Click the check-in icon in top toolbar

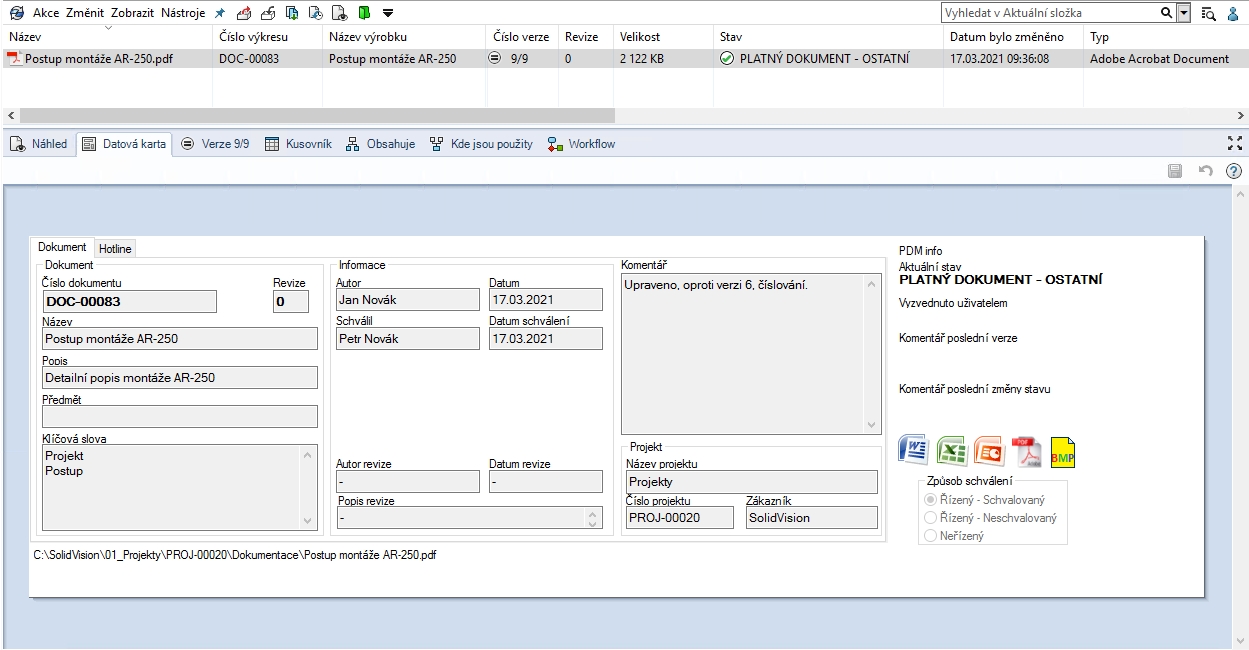(x=267, y=13)
